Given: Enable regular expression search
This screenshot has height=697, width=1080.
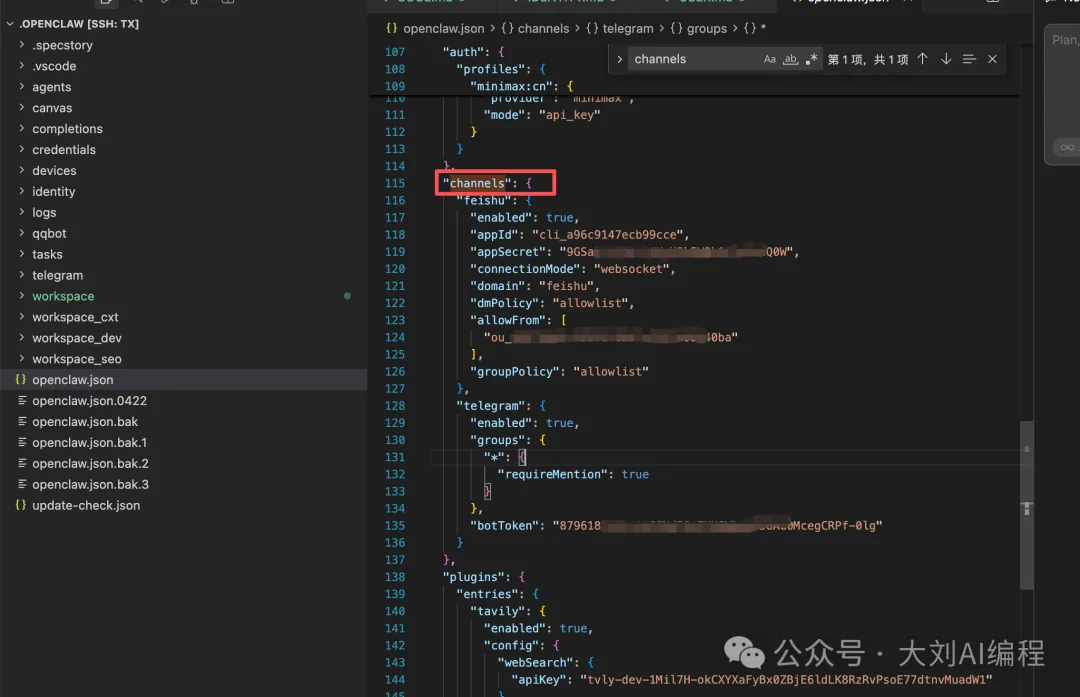Looking at the screenshot, I should (x=811, y=59).
